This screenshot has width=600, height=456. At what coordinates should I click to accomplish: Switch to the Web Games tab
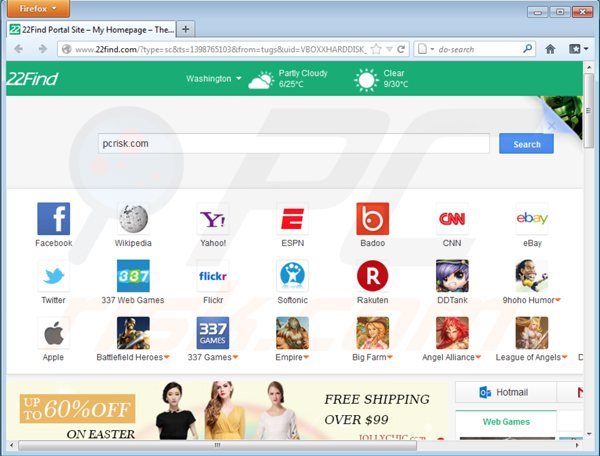click(506, 422)
